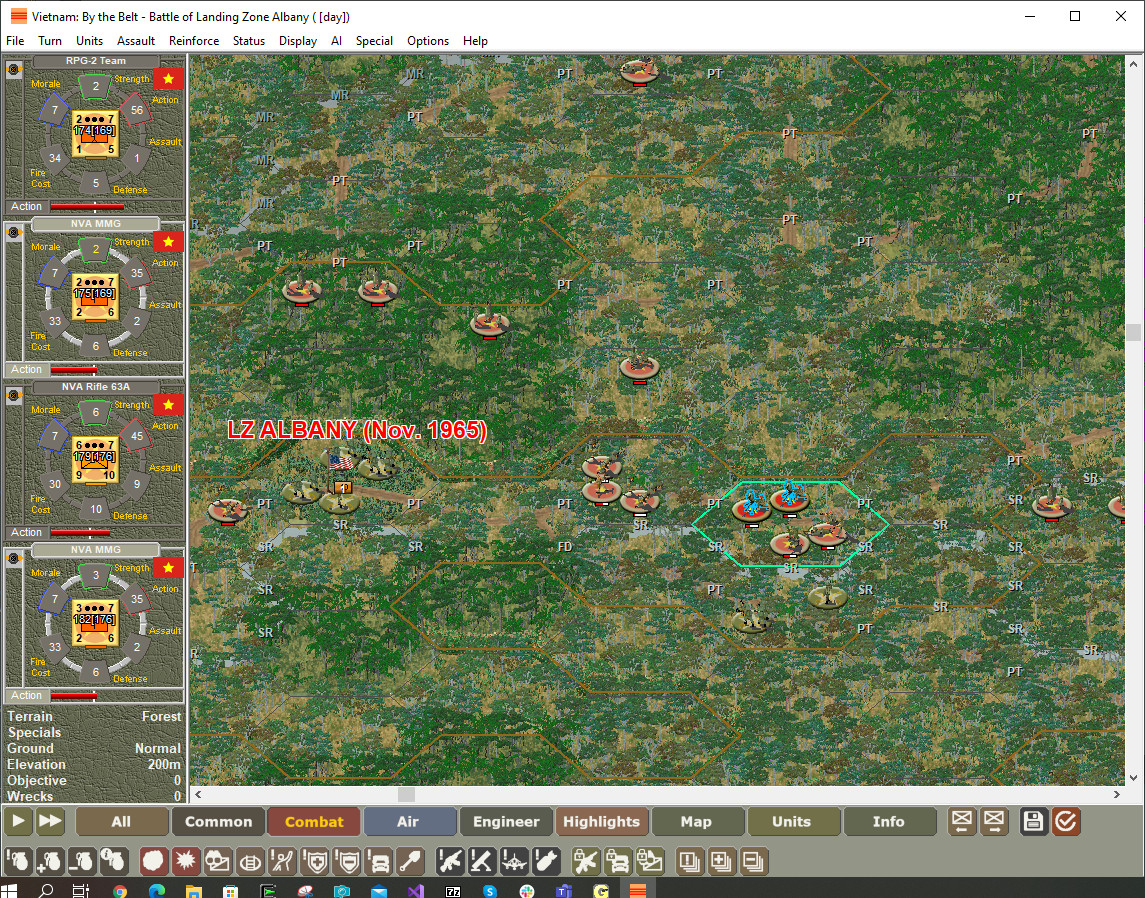Open the File menu
The image size is (1145, 898).
coord(15,41)
